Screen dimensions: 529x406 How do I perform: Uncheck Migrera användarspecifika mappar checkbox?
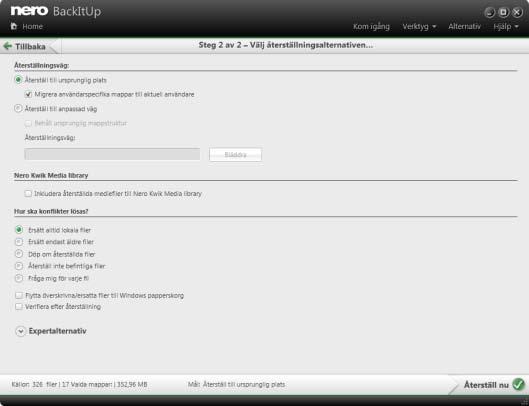[x=28, y=94]
